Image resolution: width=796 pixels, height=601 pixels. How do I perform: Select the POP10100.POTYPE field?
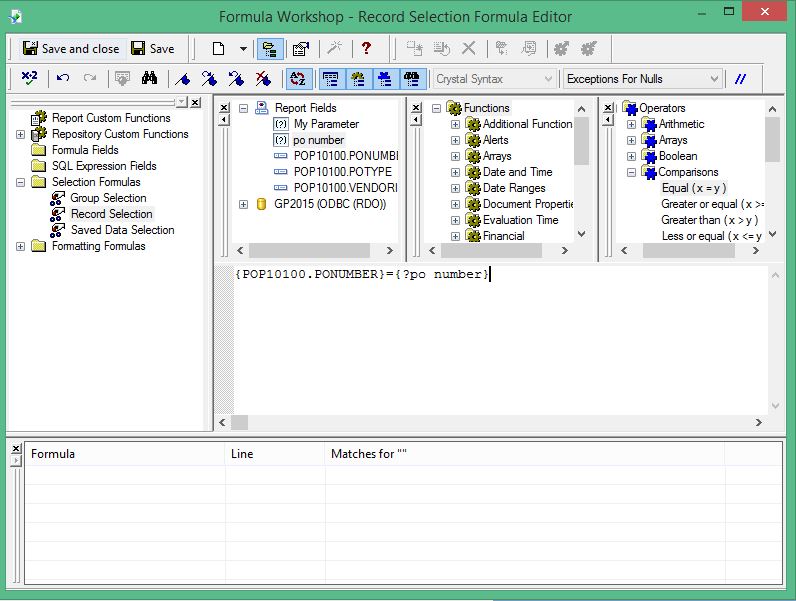pos(343,172)
